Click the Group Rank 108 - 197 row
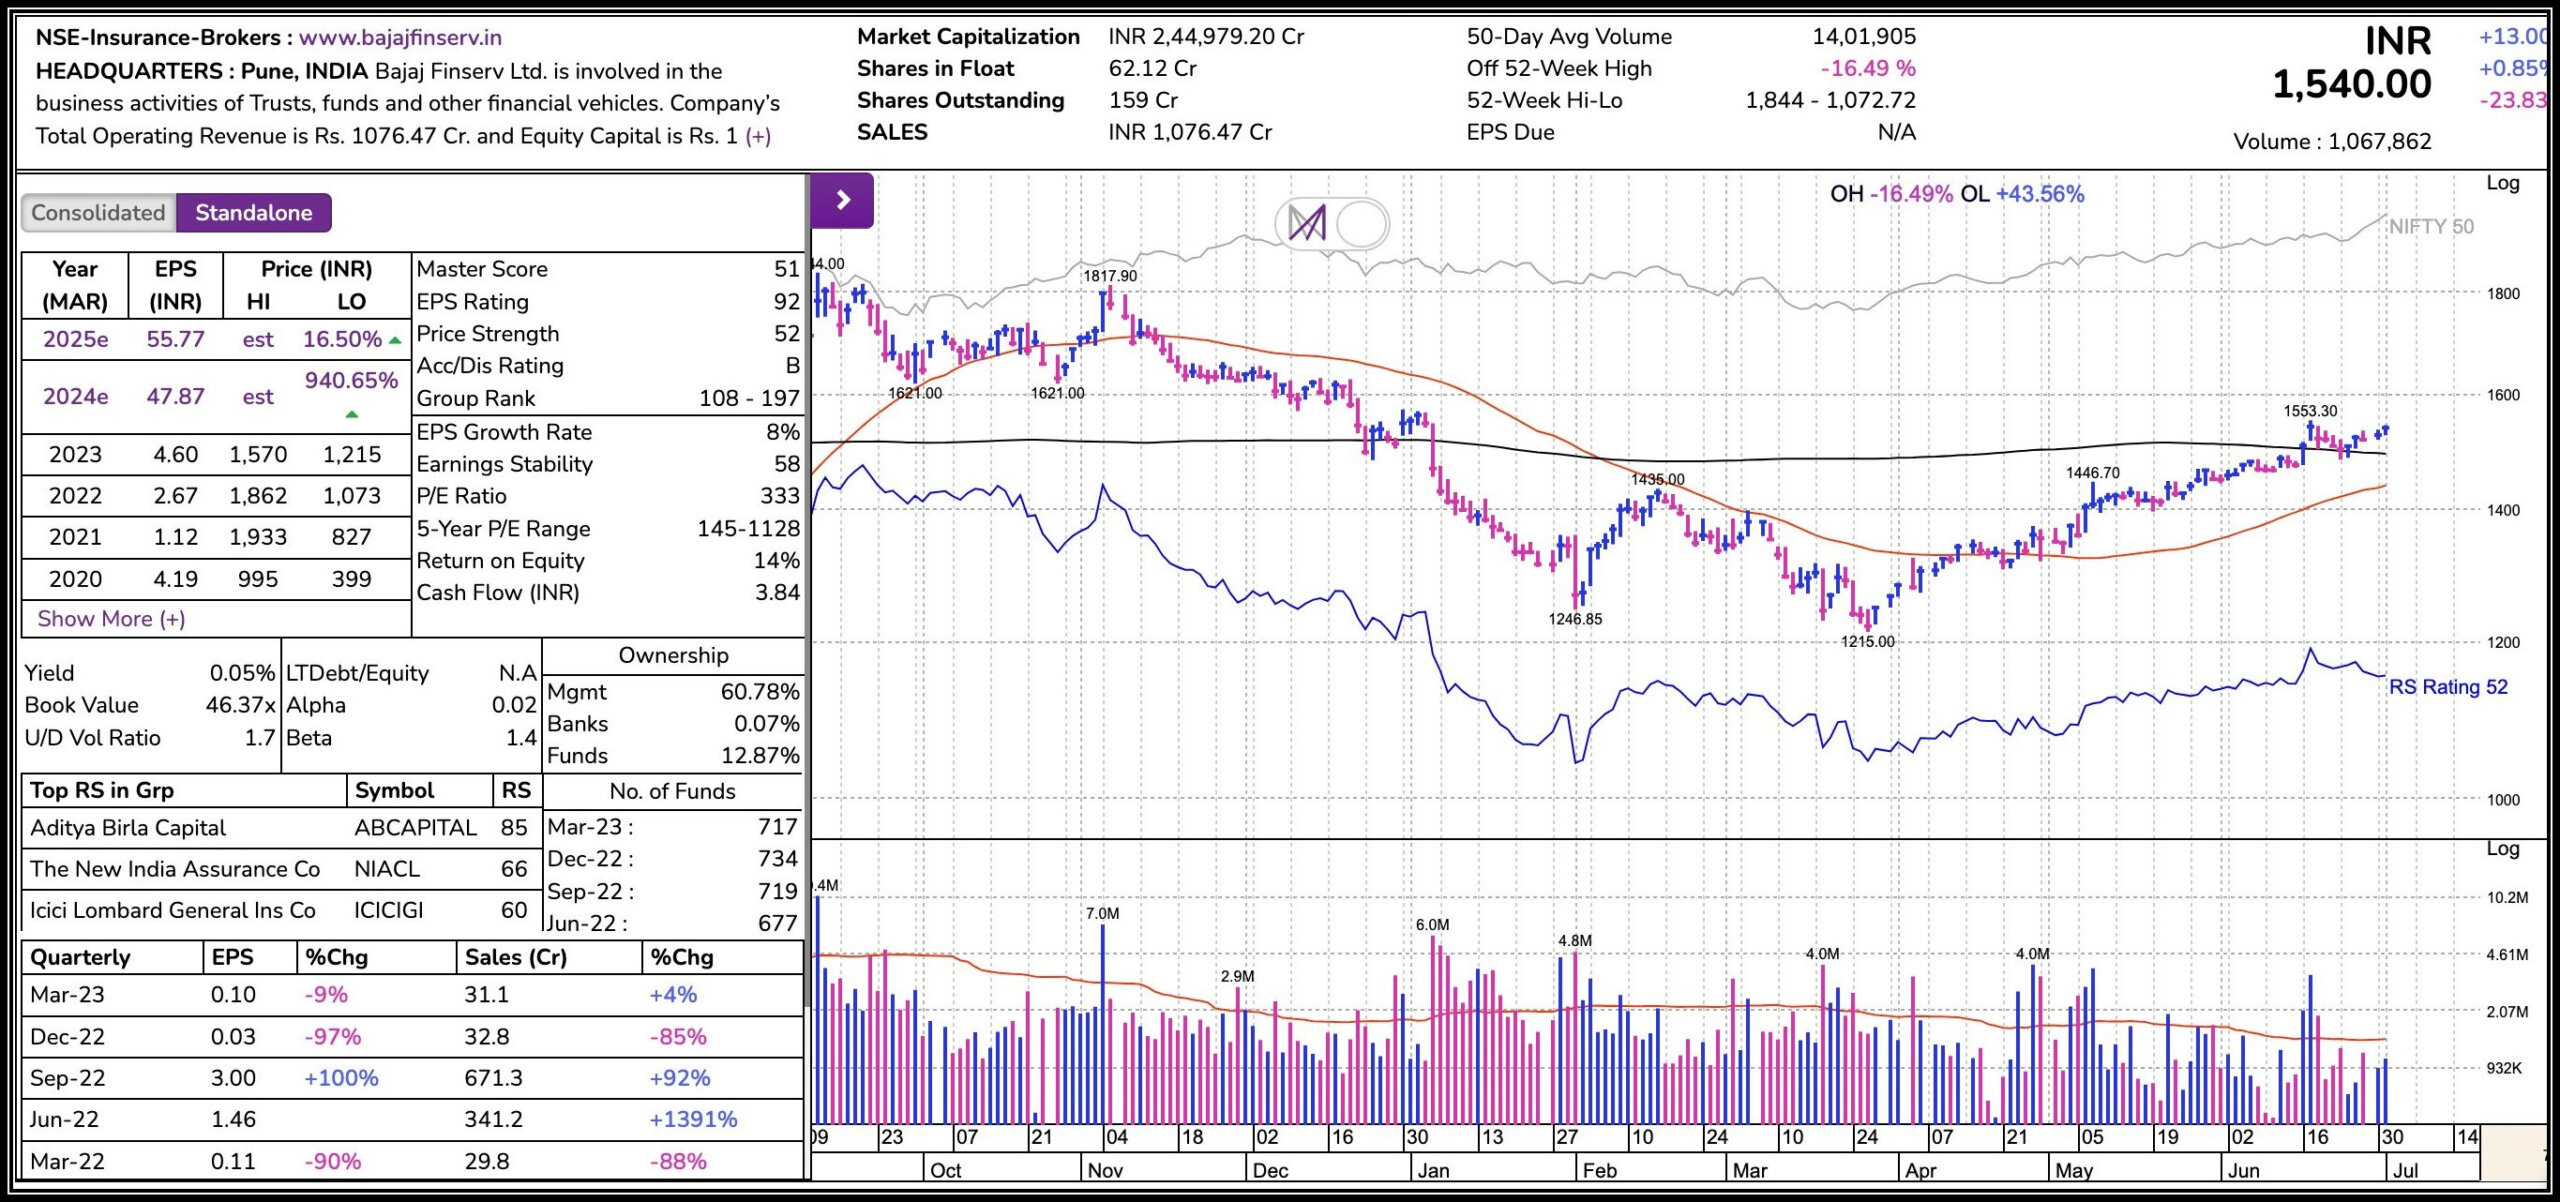This screenshot has height=1202, width=2560. tap(608, 399)
